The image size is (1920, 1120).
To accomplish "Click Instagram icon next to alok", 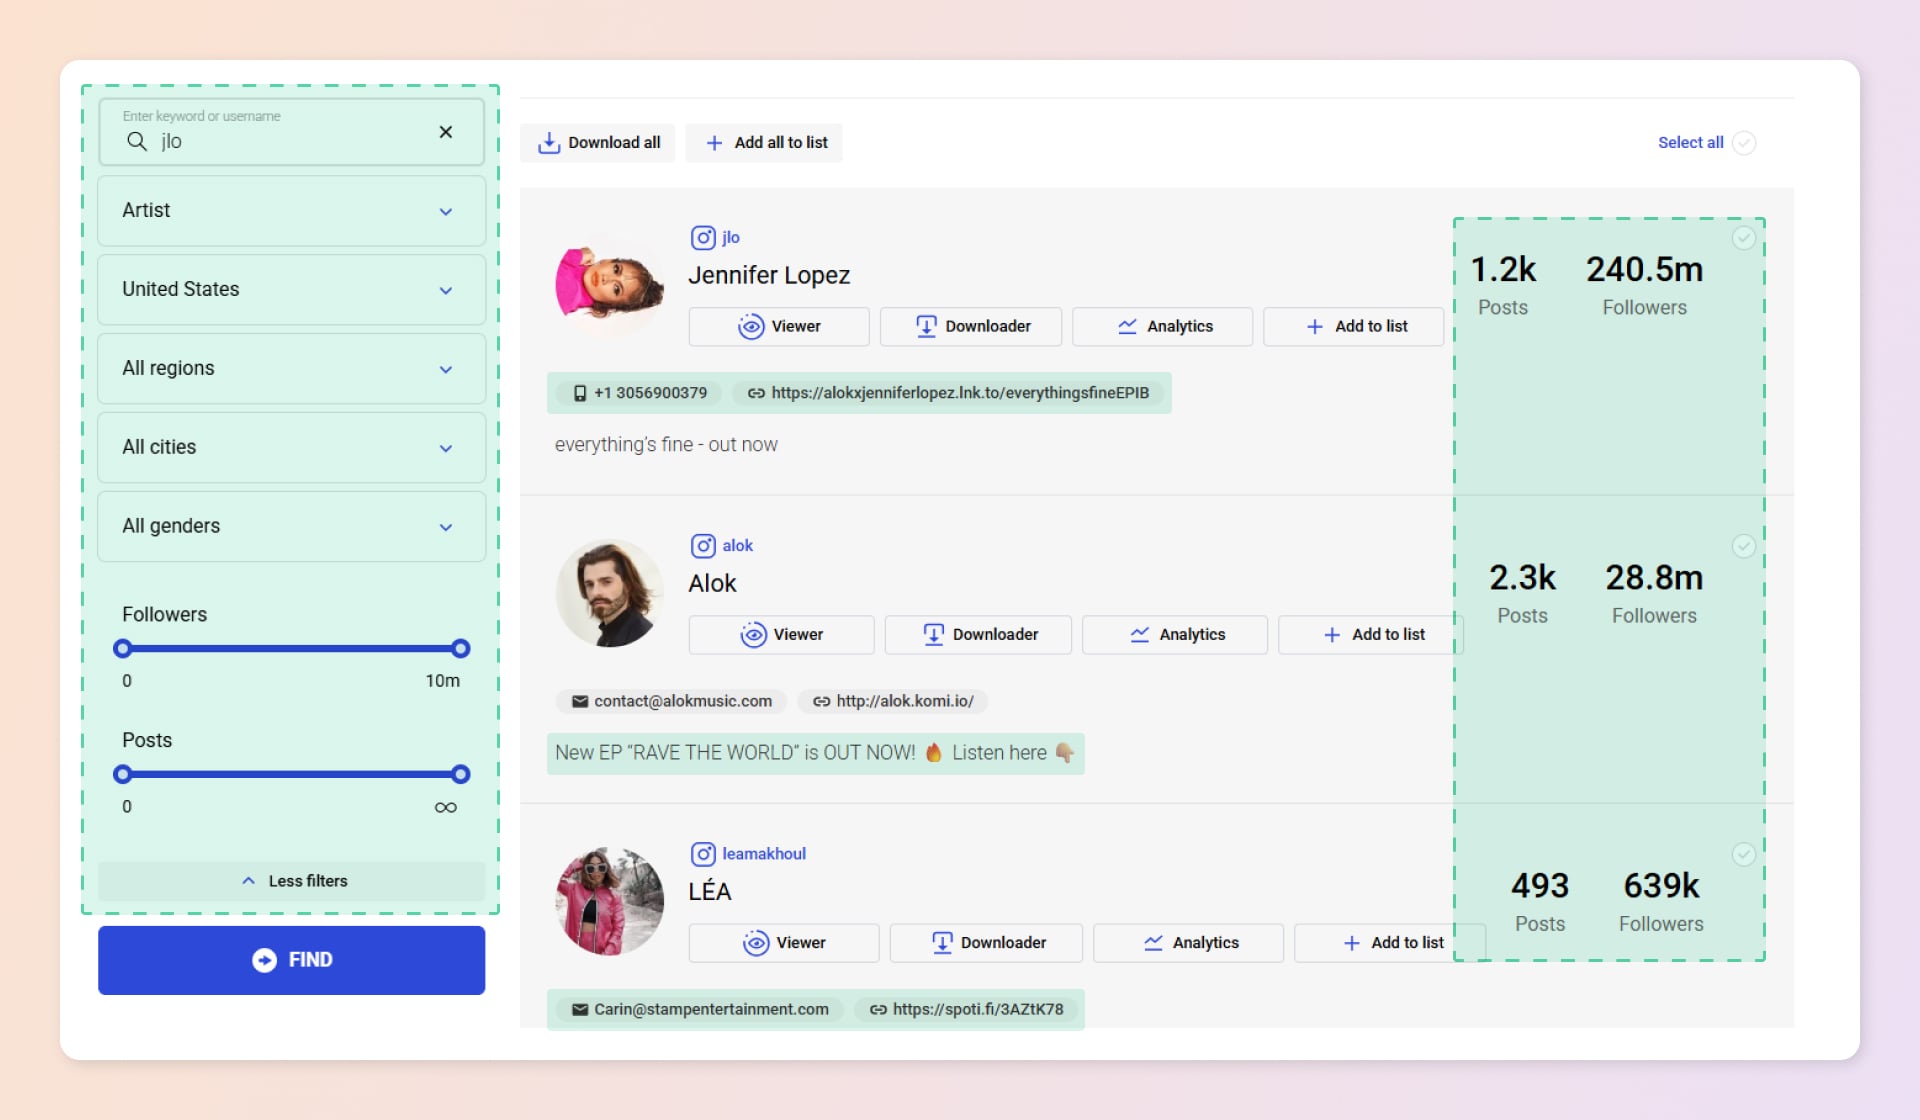I will point(703,546).
